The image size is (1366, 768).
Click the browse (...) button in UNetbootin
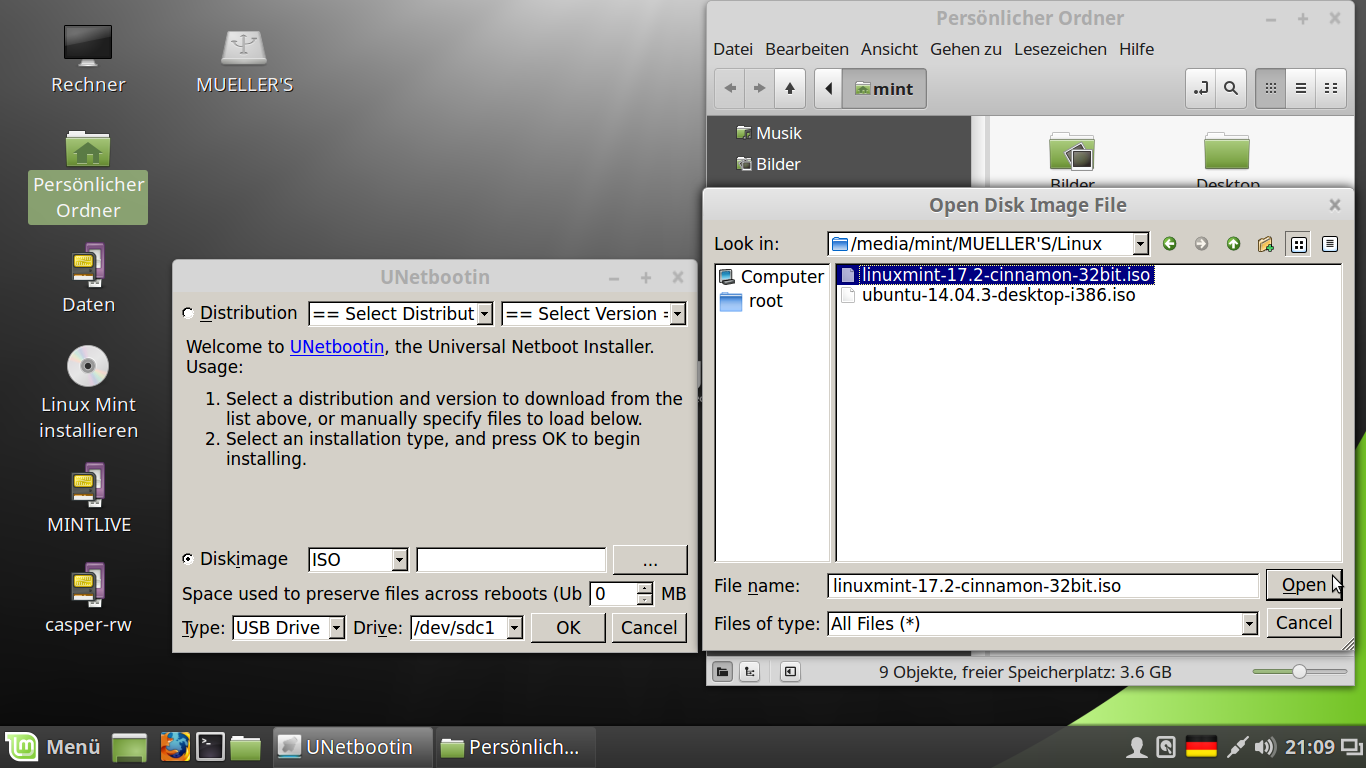tap(650, 560)
